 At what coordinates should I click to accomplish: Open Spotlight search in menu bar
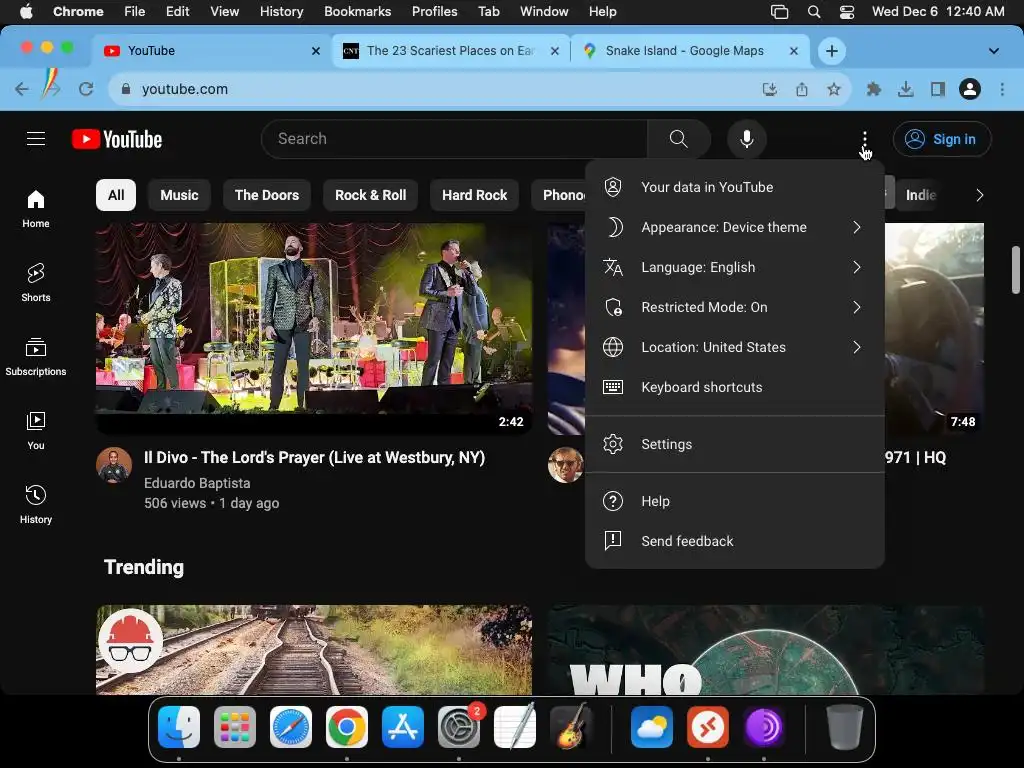tap(814, 11)
